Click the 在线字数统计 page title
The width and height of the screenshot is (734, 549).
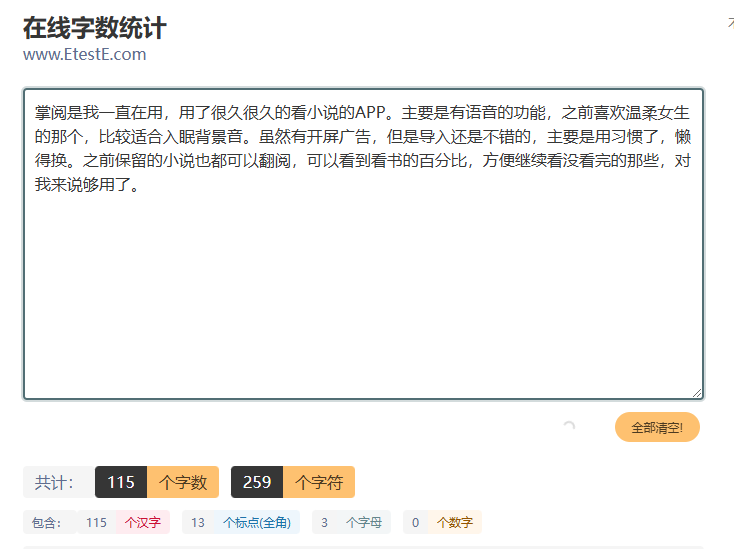coord(95,28)
